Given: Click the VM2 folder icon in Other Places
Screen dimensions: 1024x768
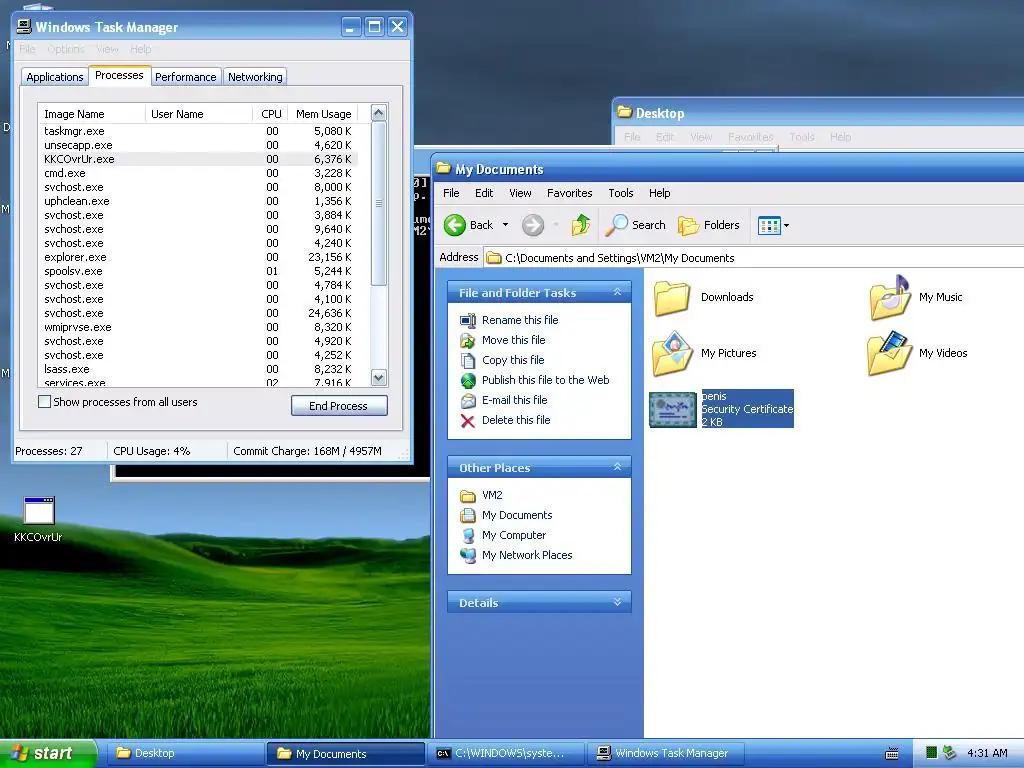Looking at the screenshot, I should [468, 496].
